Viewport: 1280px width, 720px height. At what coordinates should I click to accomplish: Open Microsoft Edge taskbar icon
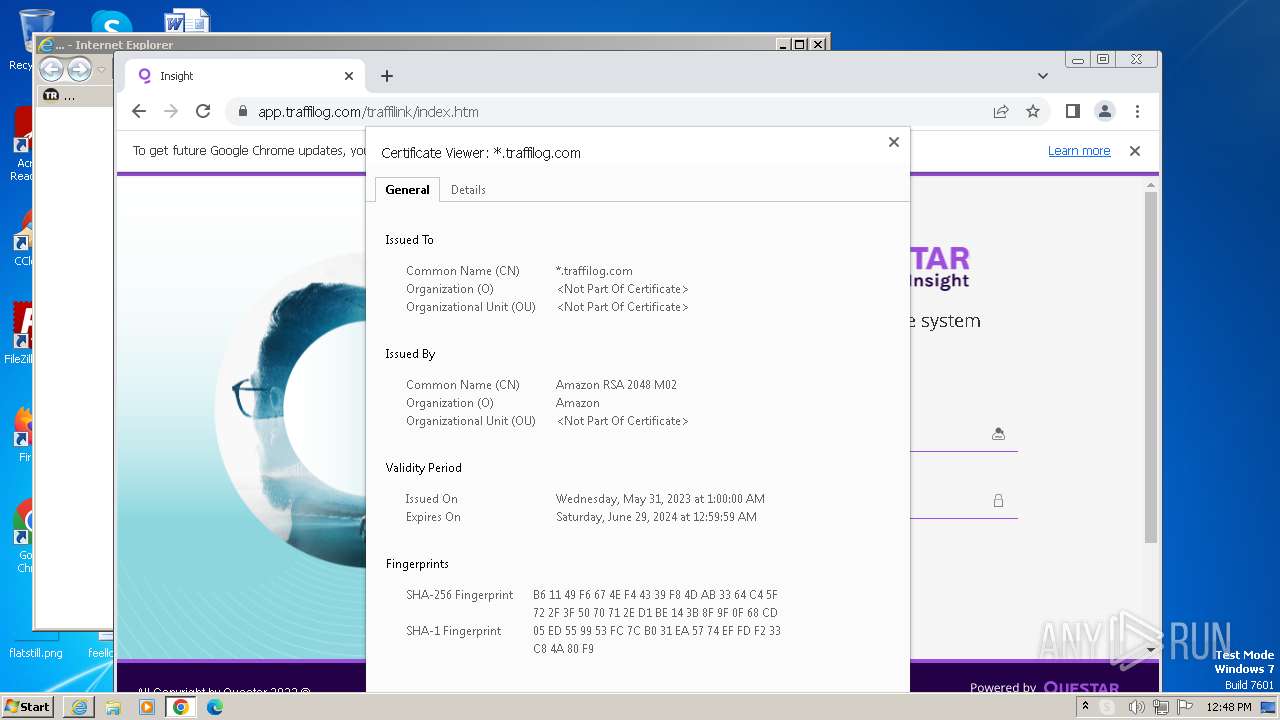[x=215, y=707]
